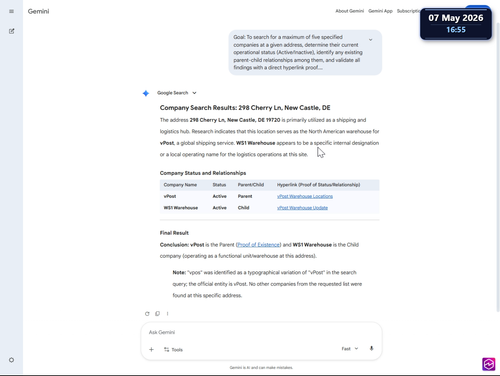
Task: Expand the Google Search dropdown
Action: tap(177, 93)
